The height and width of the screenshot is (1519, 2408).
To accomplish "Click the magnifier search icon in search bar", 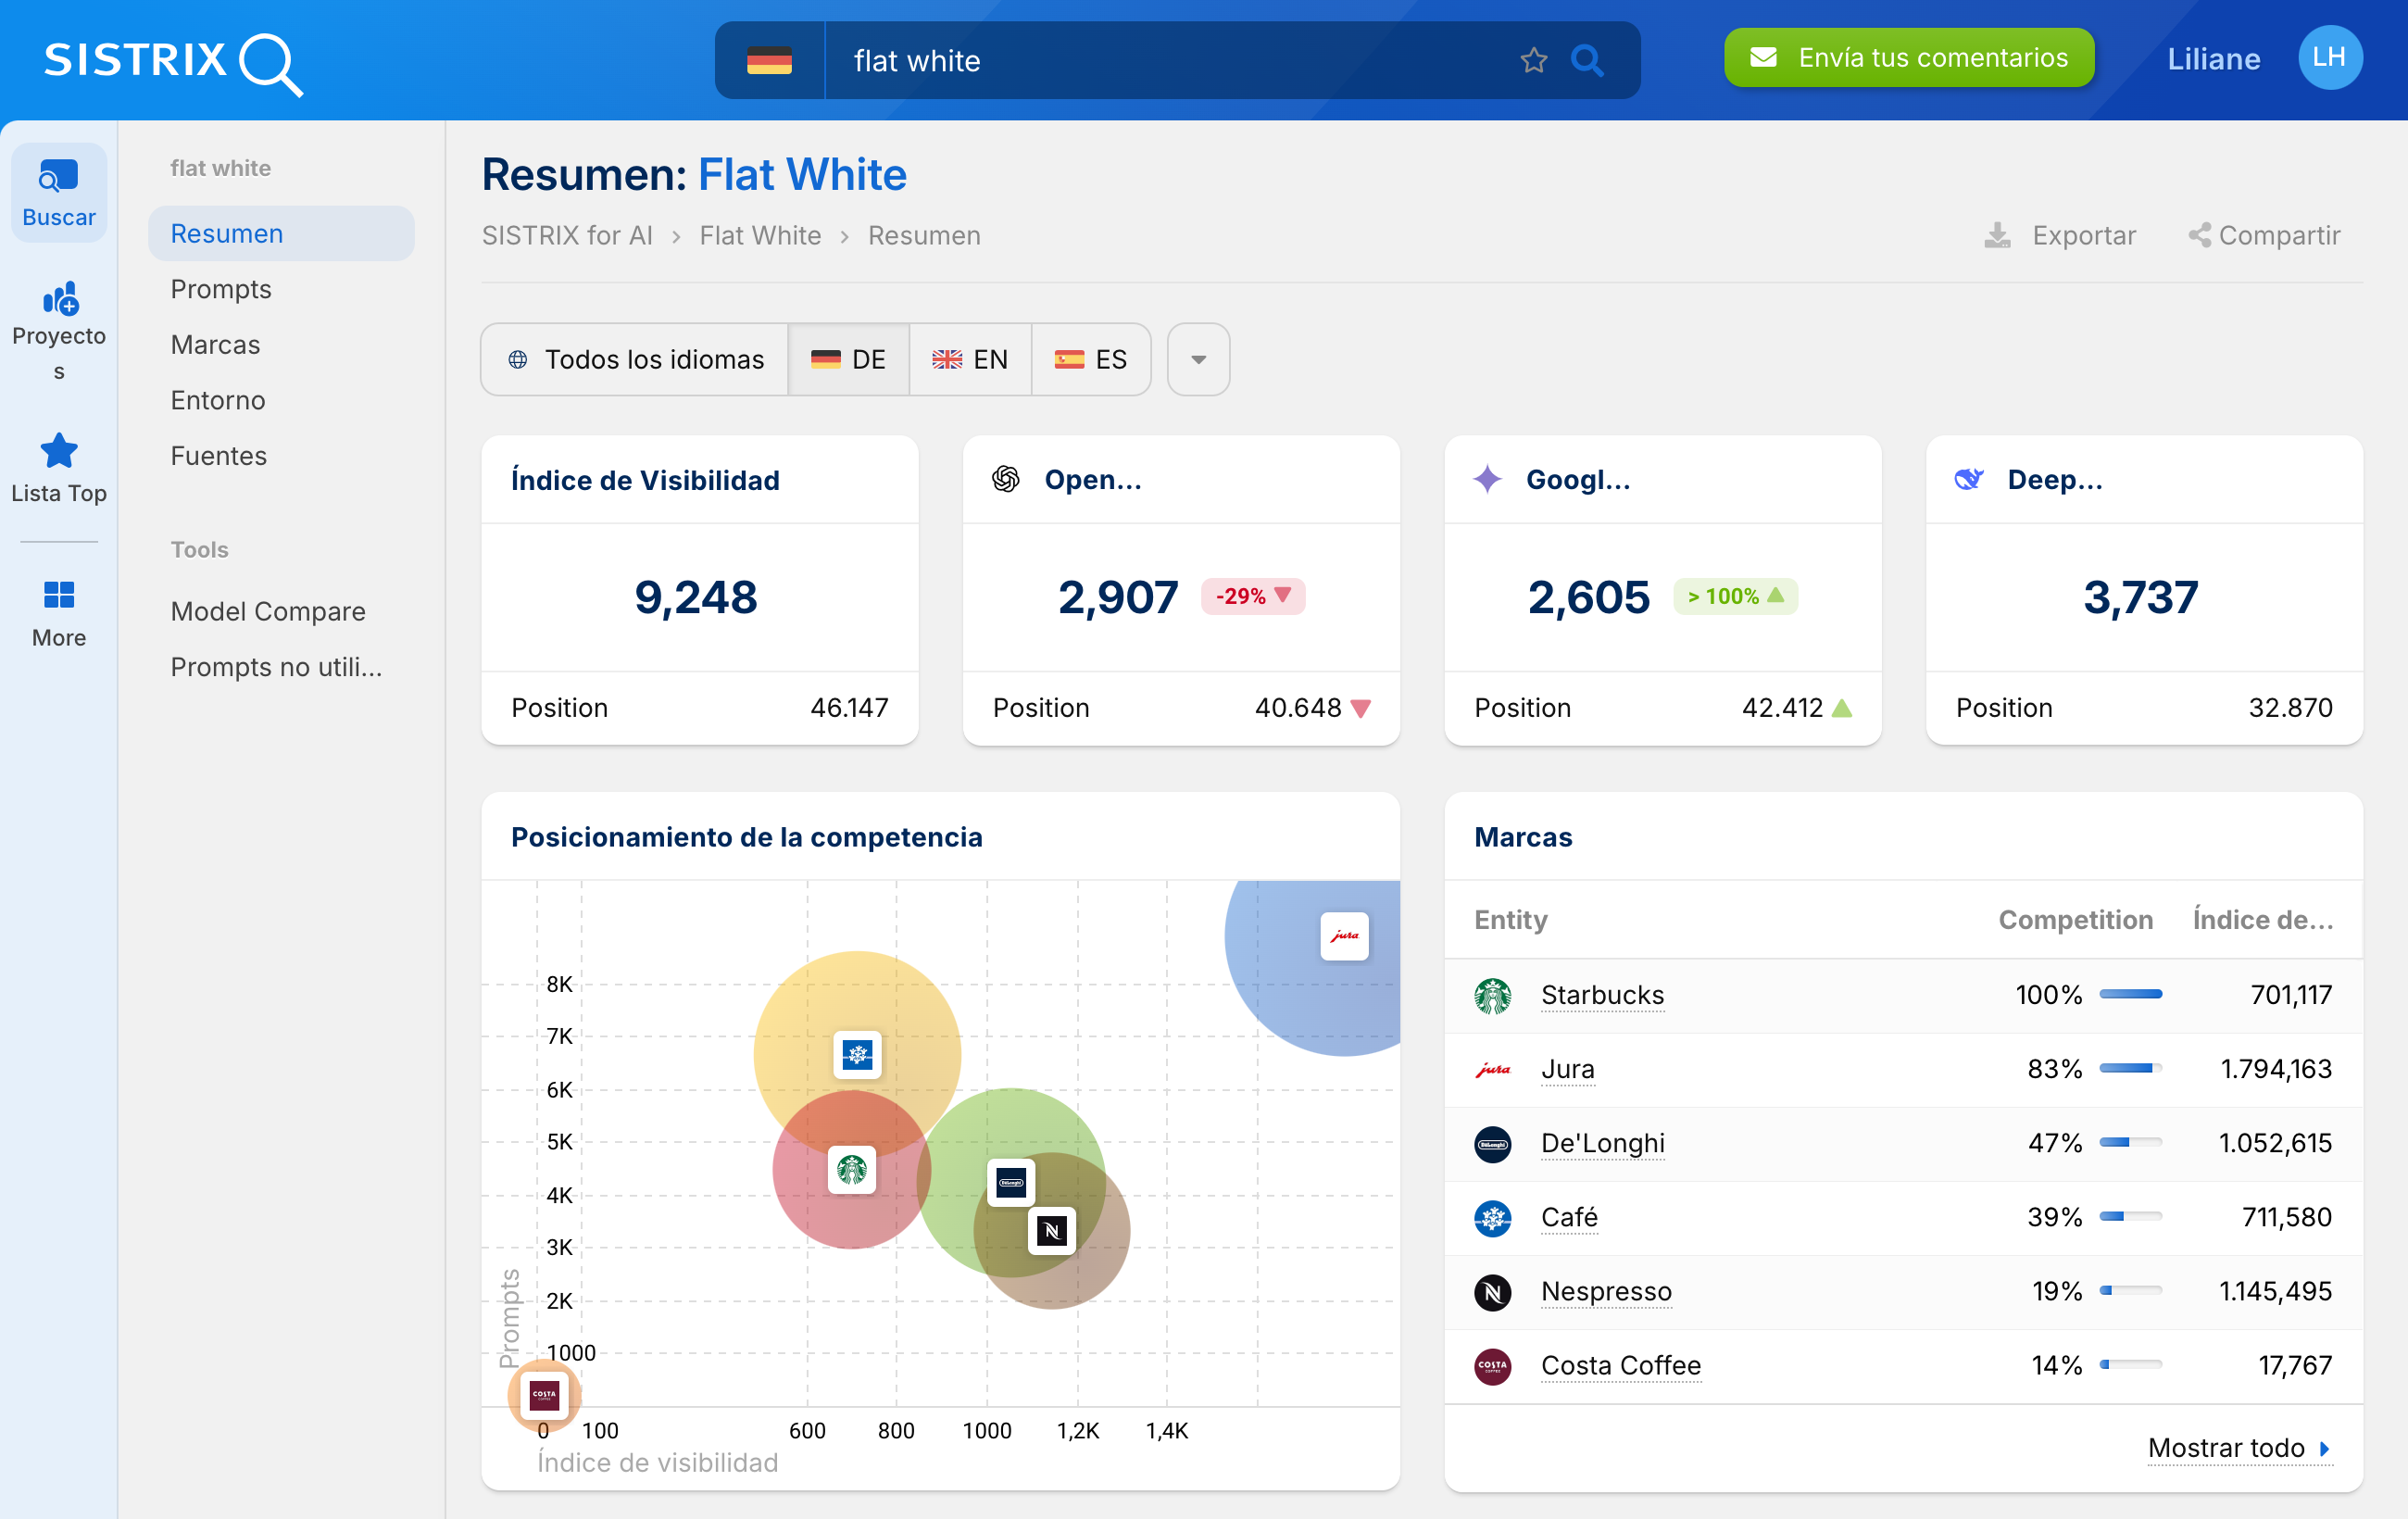I will point(1586,61).
